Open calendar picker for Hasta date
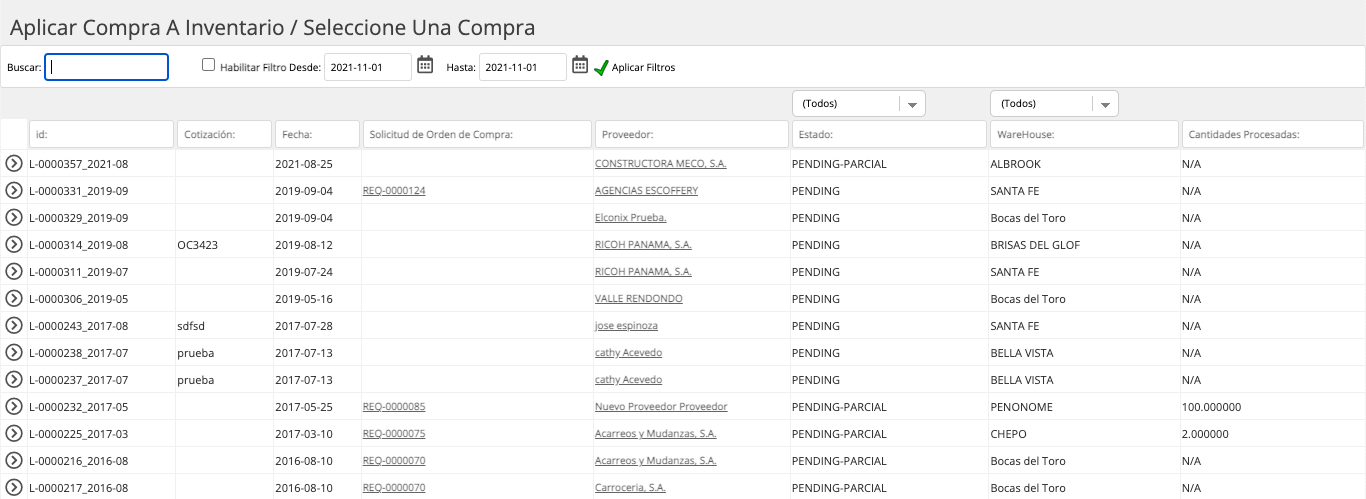1366x499 pixels. 580,65
